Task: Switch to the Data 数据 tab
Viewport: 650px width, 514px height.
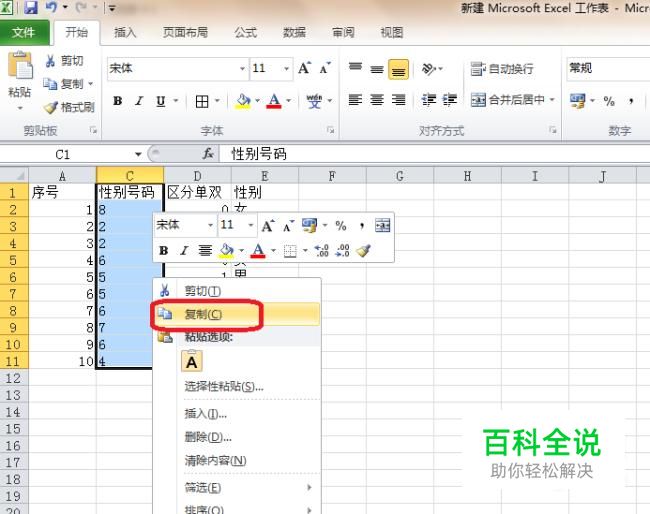Action: coord(294,32)
